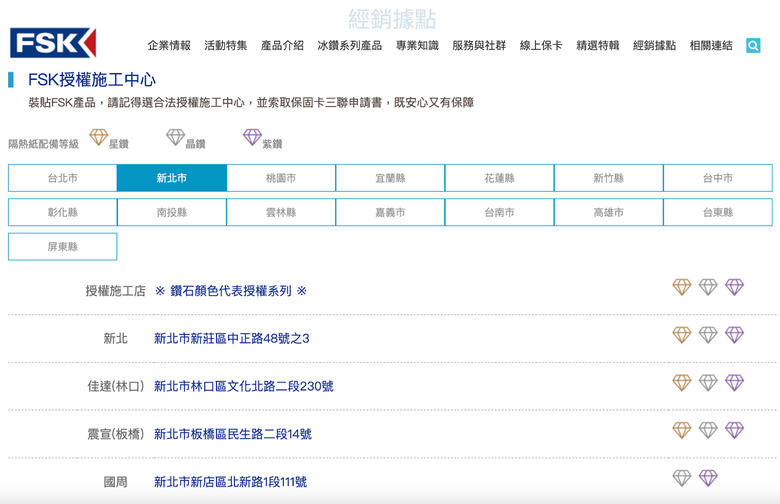Select the 彰化縣 tab
The image size is (780, 504).
pyautogui.click(x=63, y=212)
